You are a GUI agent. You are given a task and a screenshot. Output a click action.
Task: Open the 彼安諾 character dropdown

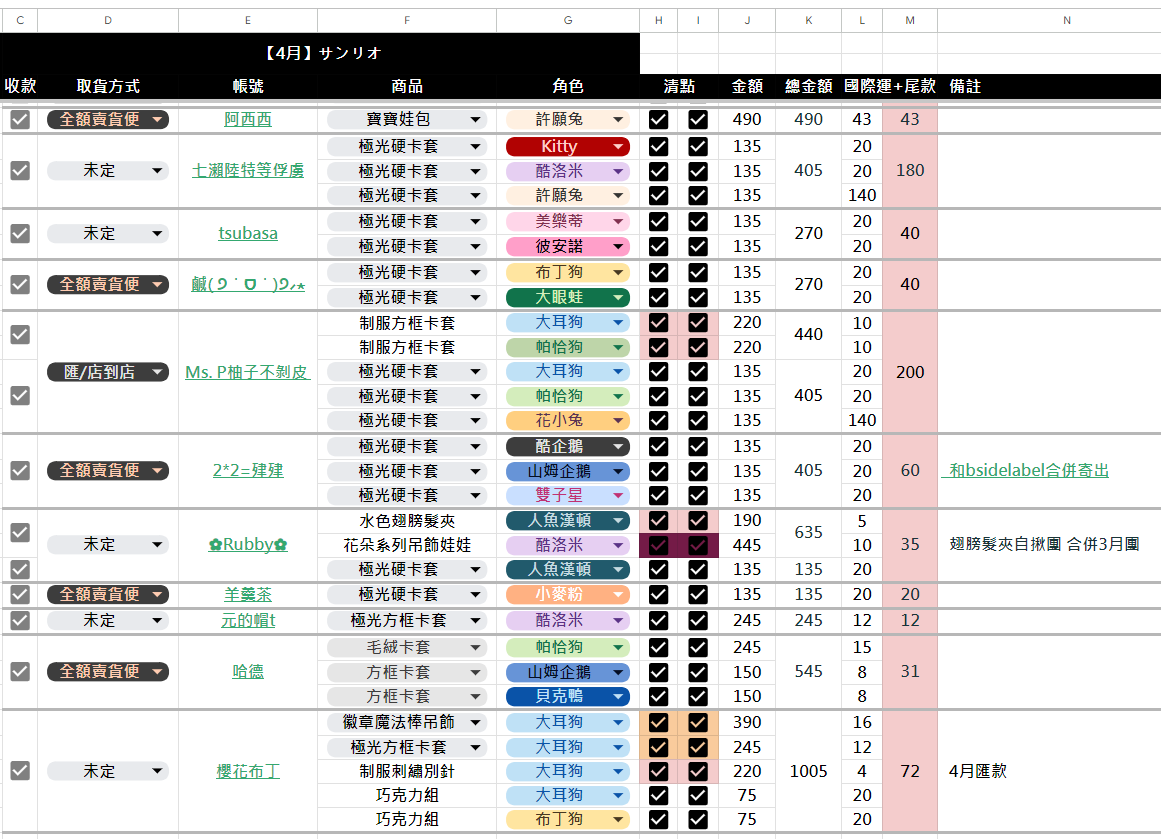568,246
